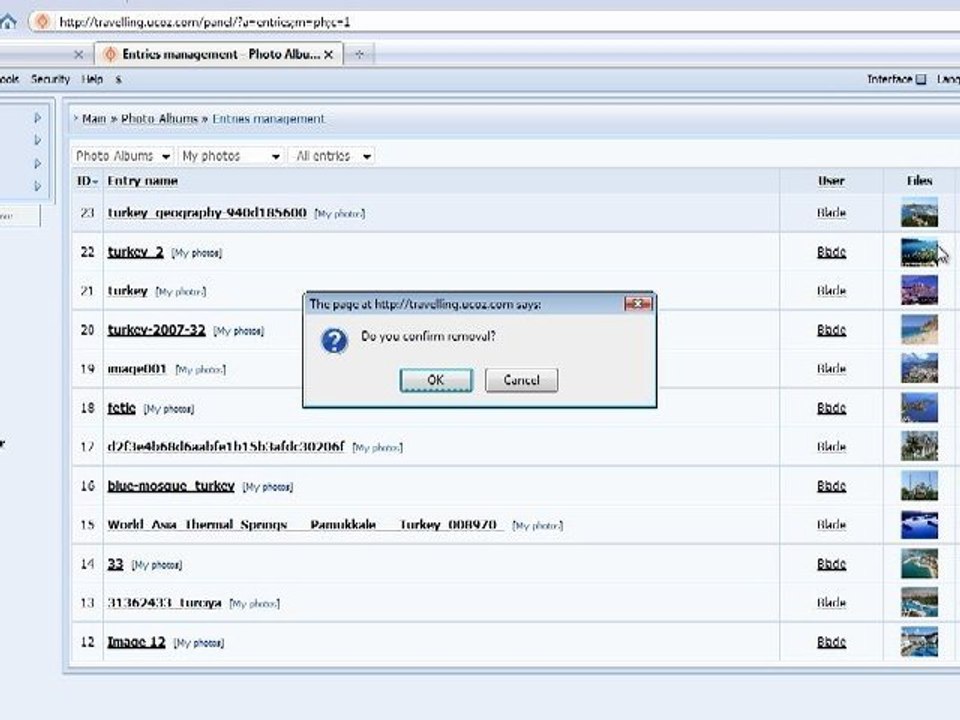The width and height of the screenshot is (960, 720).
Task: Click My photos tag beside fetie
Action: click(x=169, y=409)
